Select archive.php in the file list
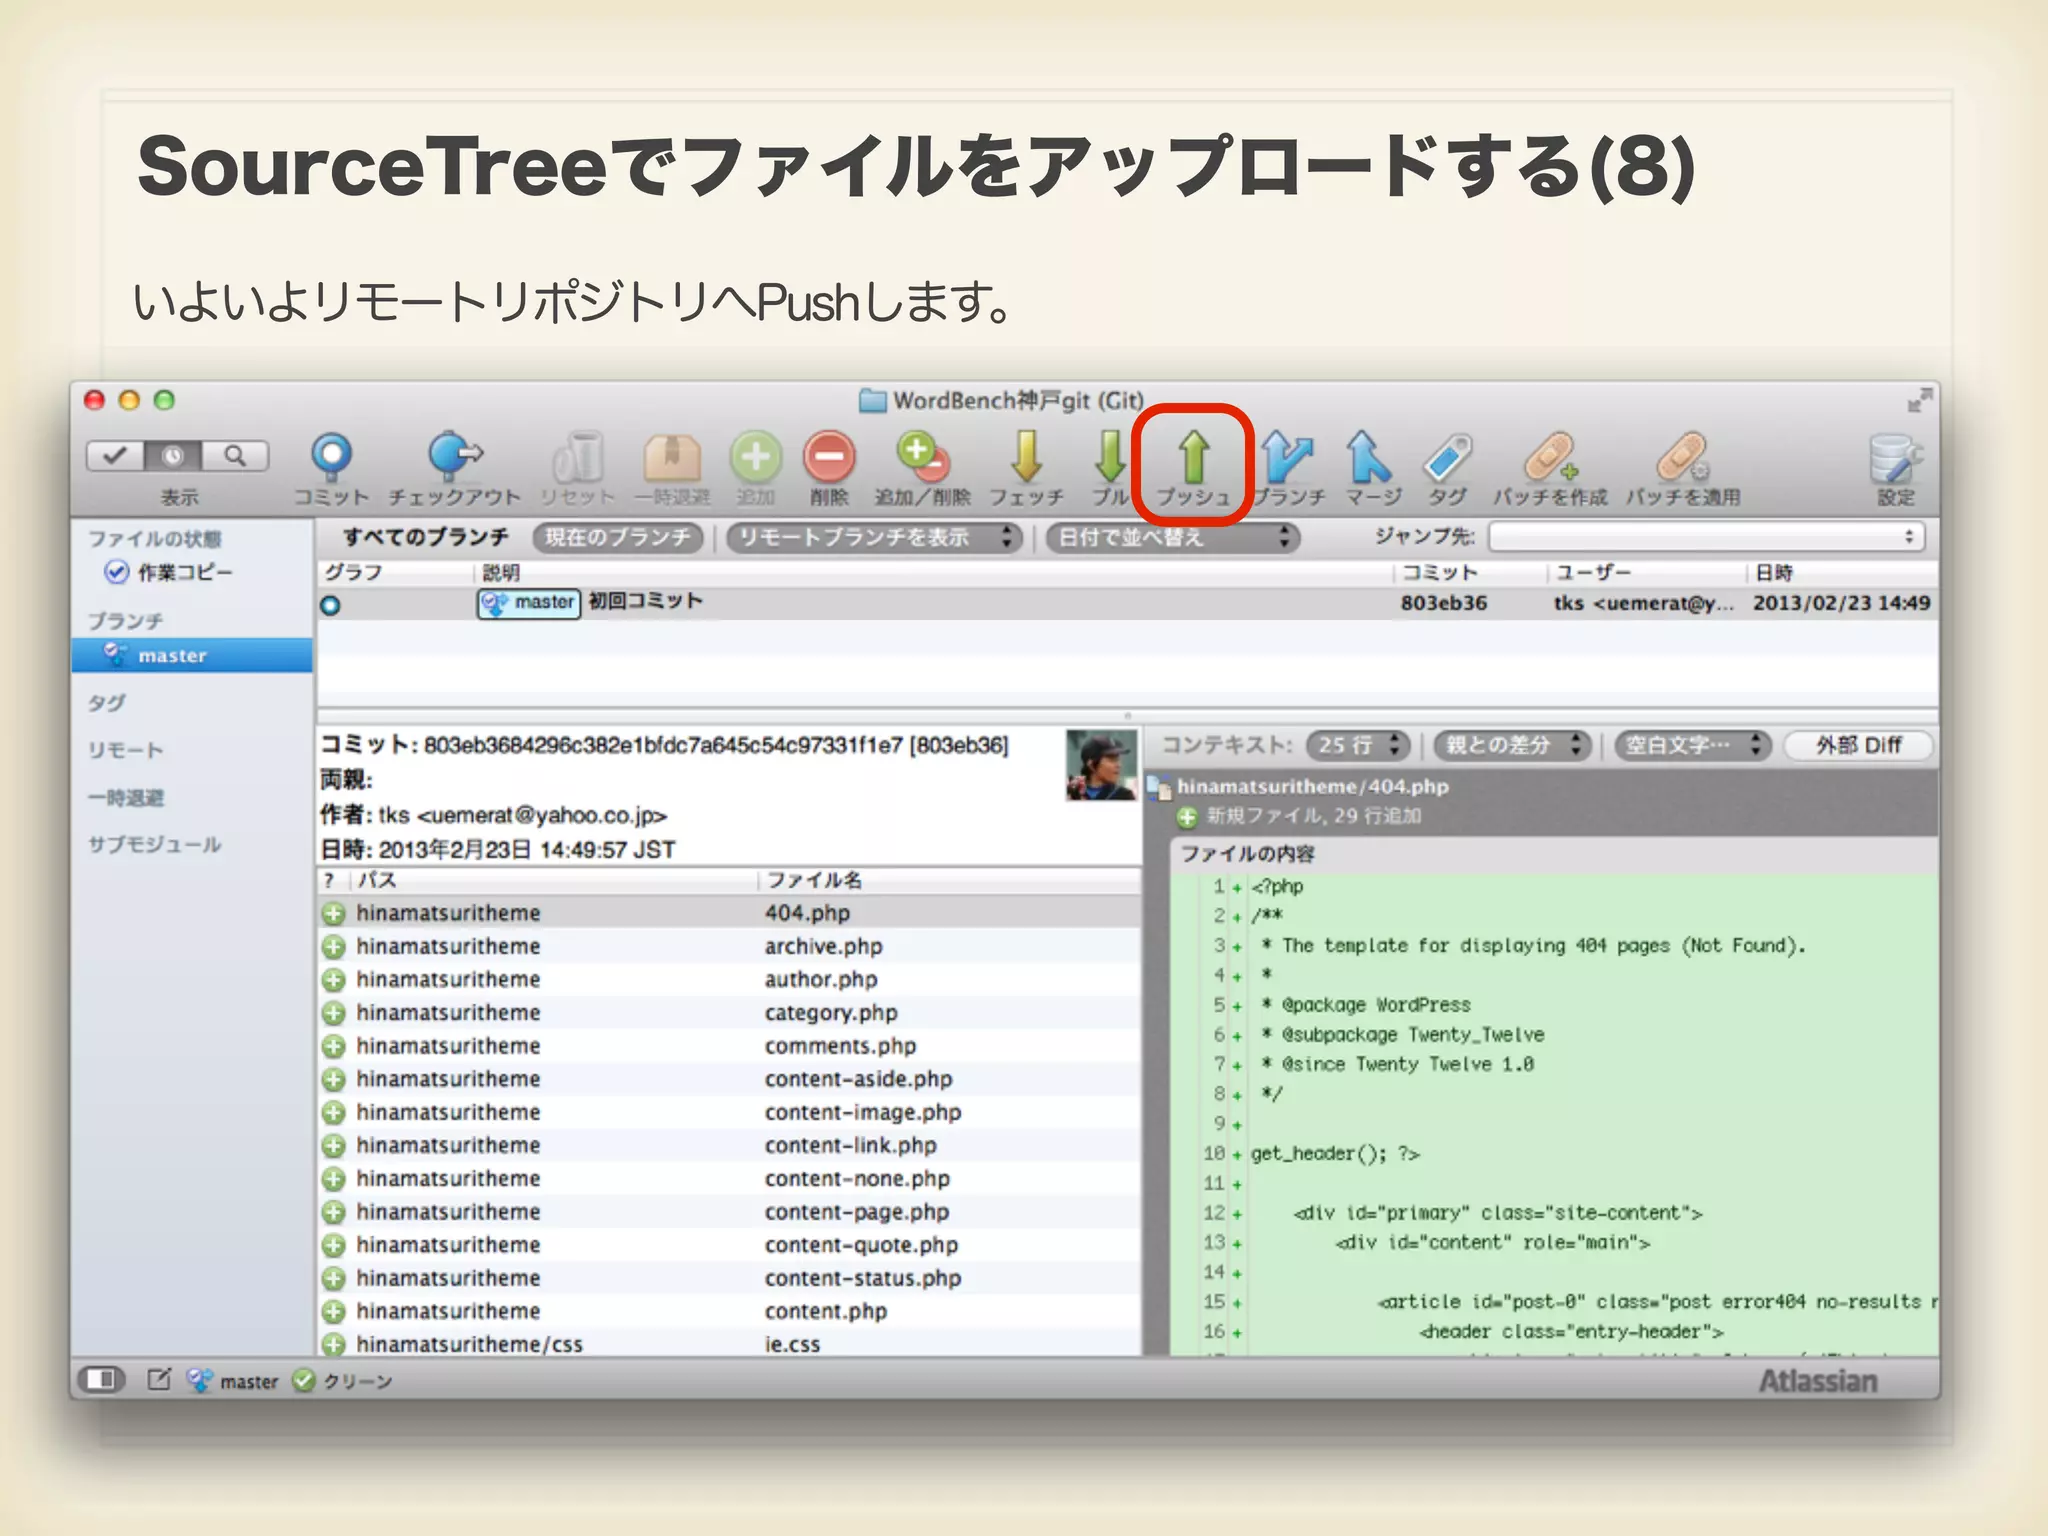Screen dimensions: 2048x1536 tap(823, 946)
